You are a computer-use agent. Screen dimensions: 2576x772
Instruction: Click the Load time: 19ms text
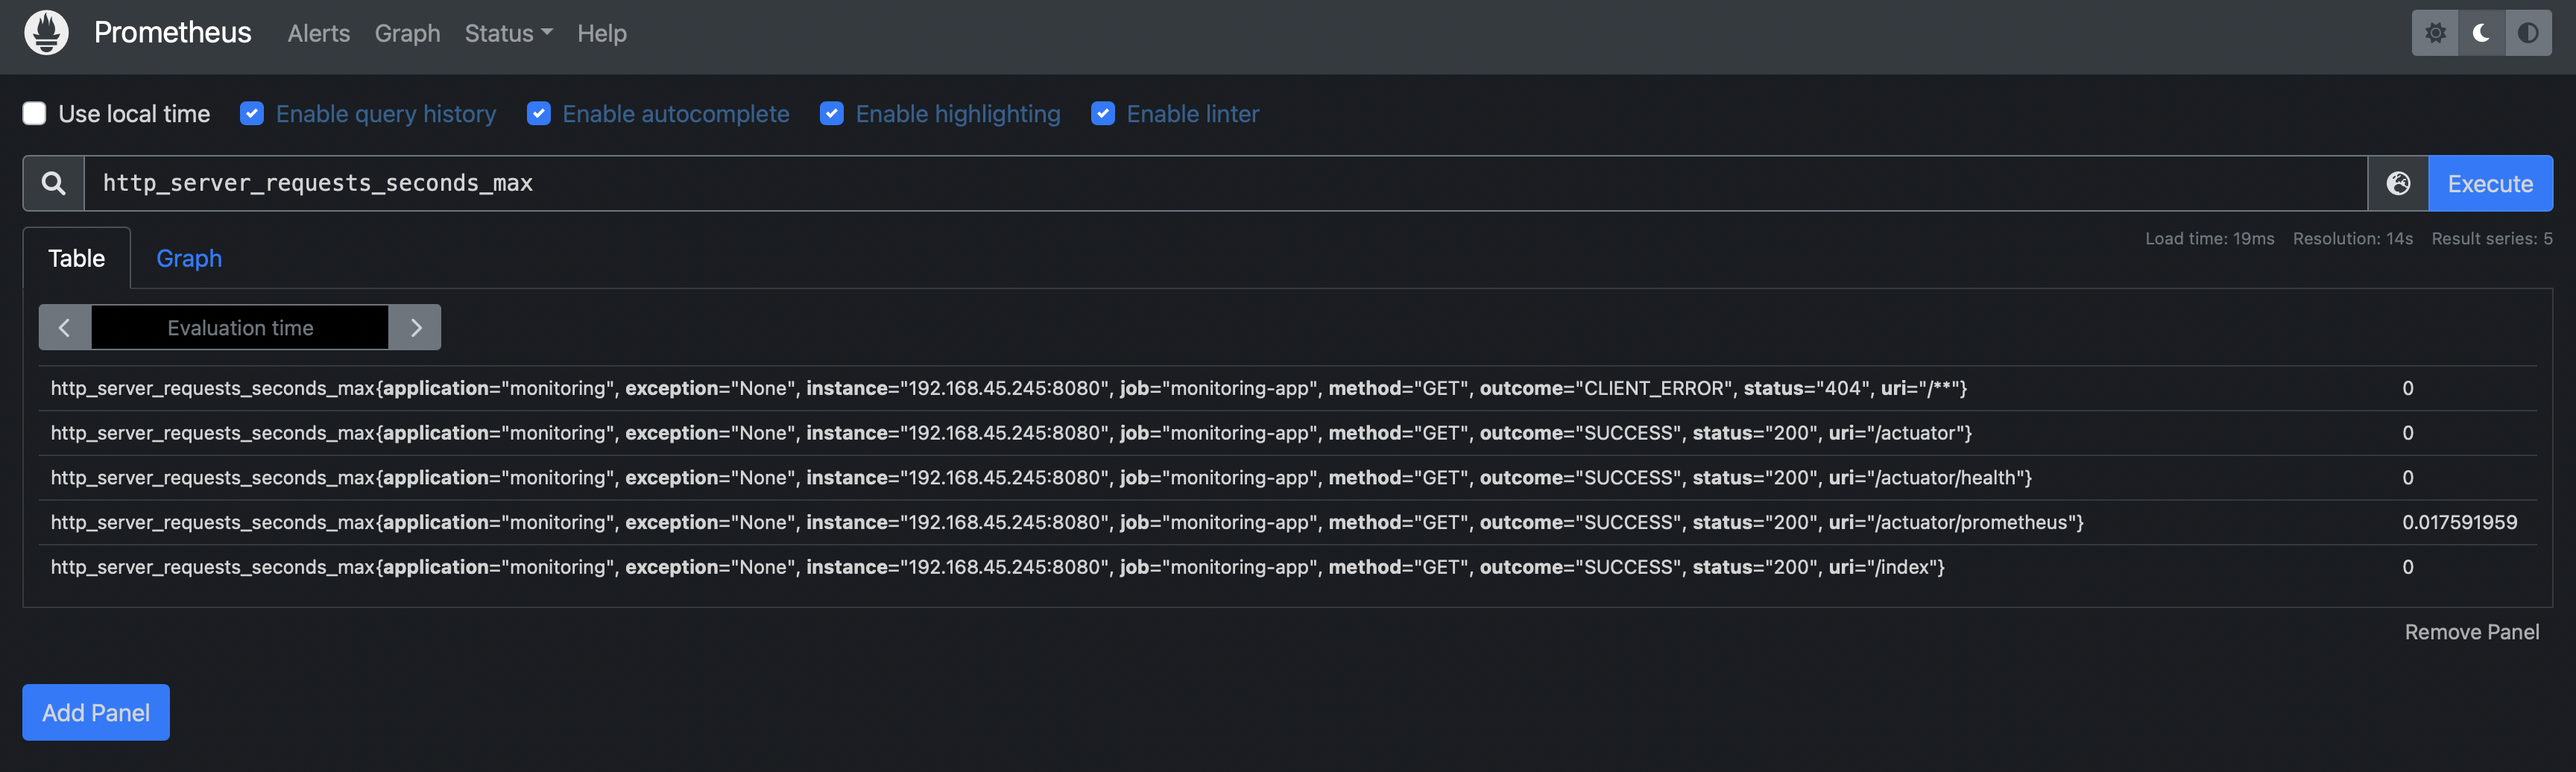(x=2209, y=238)
